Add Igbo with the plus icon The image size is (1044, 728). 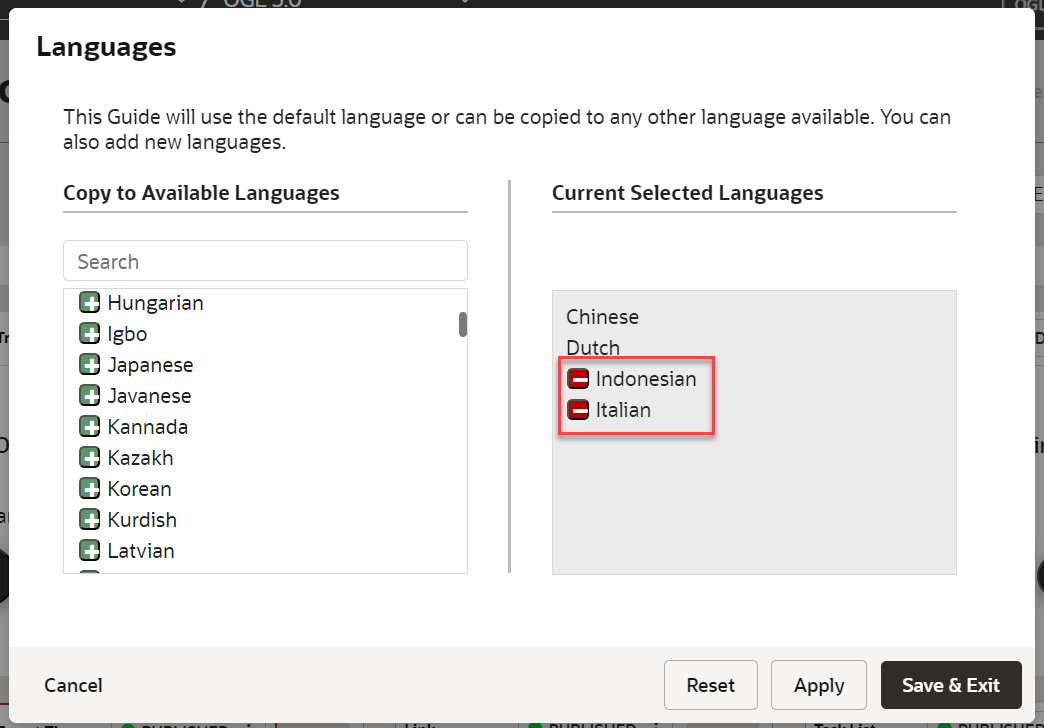pos(88,333)
